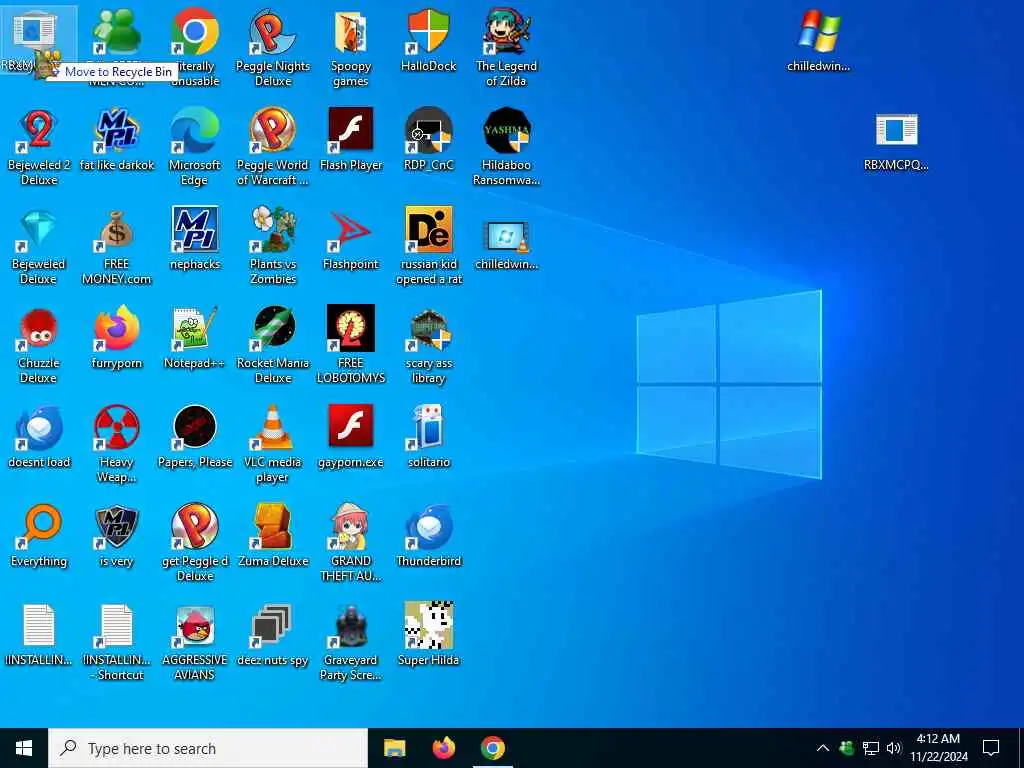Select the get Peggle d Deluxe icon
The height and width of the screenshot is (768, 1024).
coord(195,526)
